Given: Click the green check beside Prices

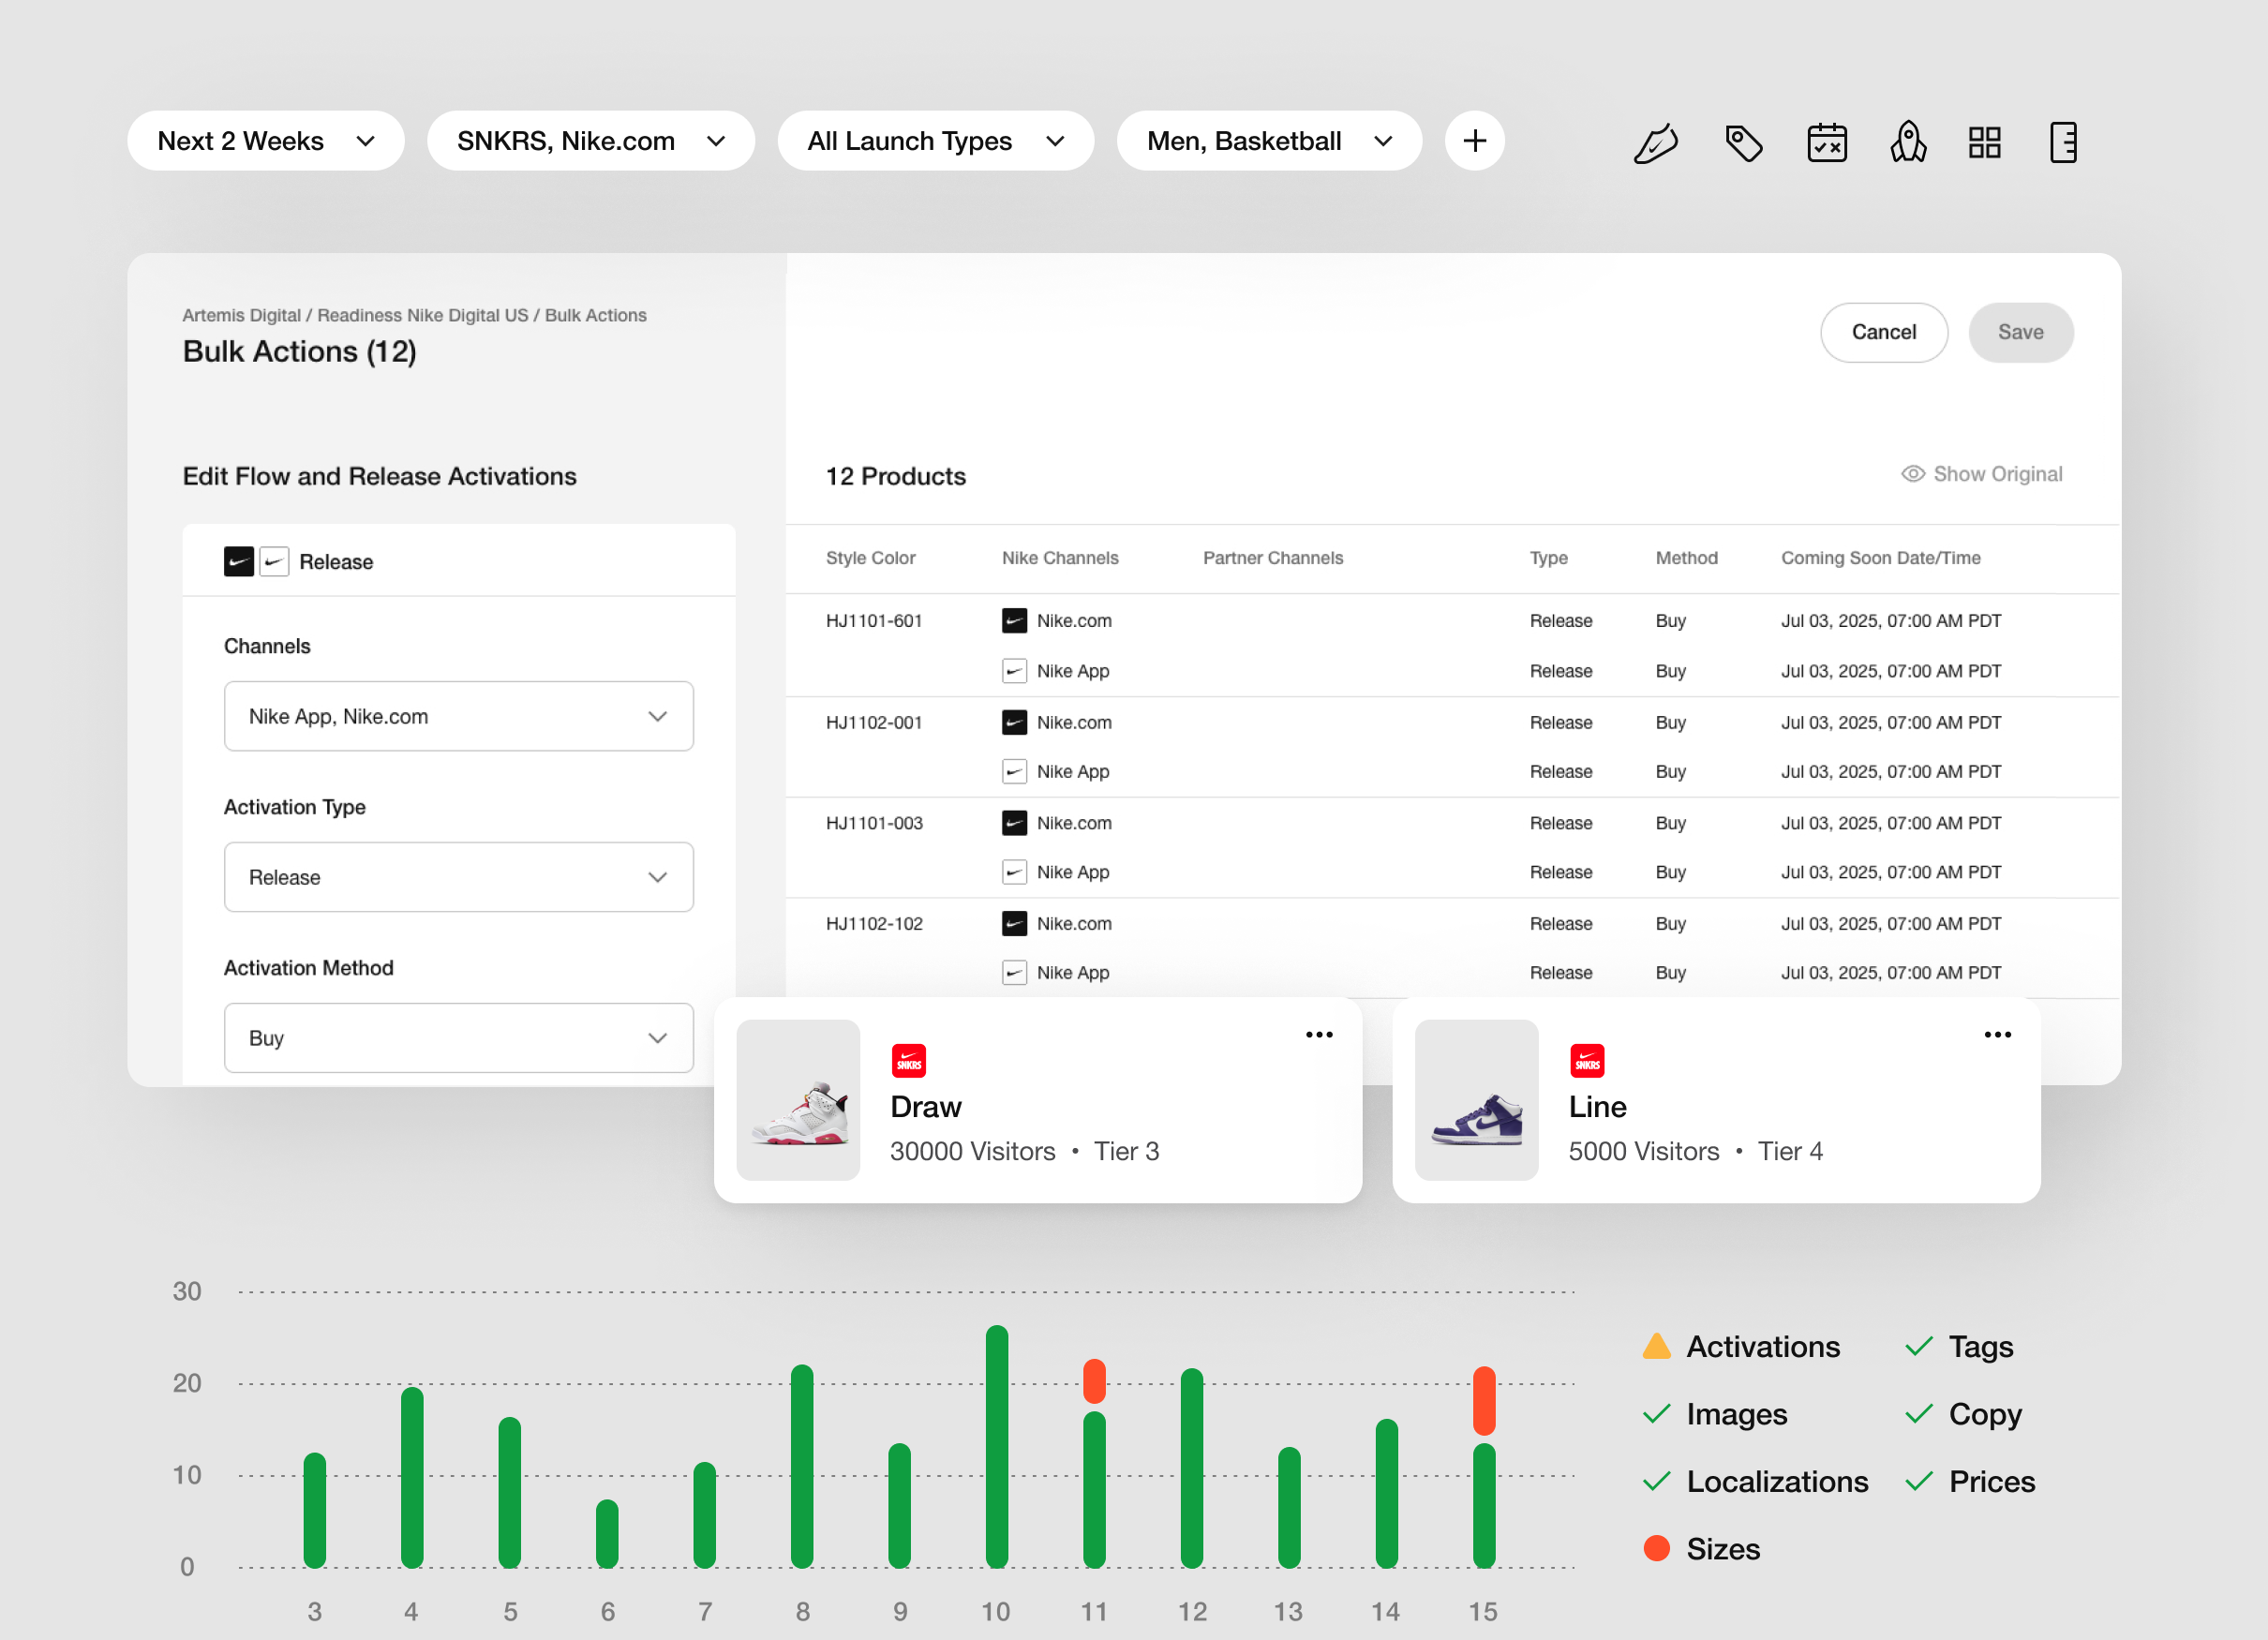Looking at the screenshot, I should tap(1918, 1481).
